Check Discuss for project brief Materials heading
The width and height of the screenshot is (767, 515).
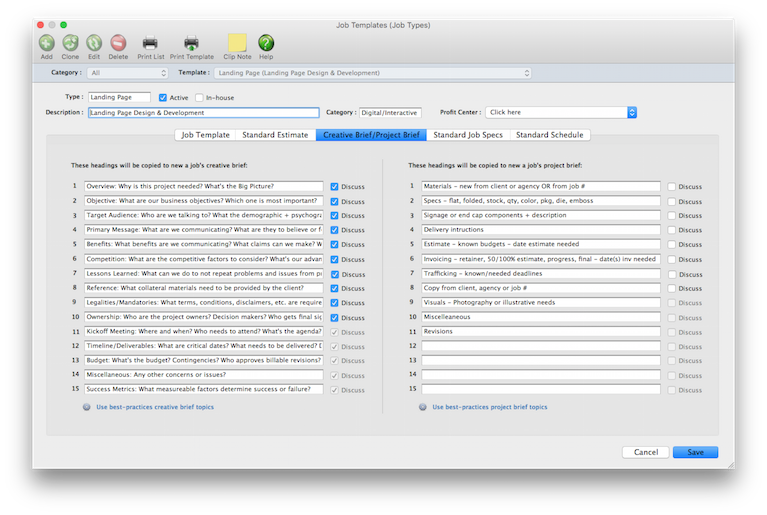671,186
